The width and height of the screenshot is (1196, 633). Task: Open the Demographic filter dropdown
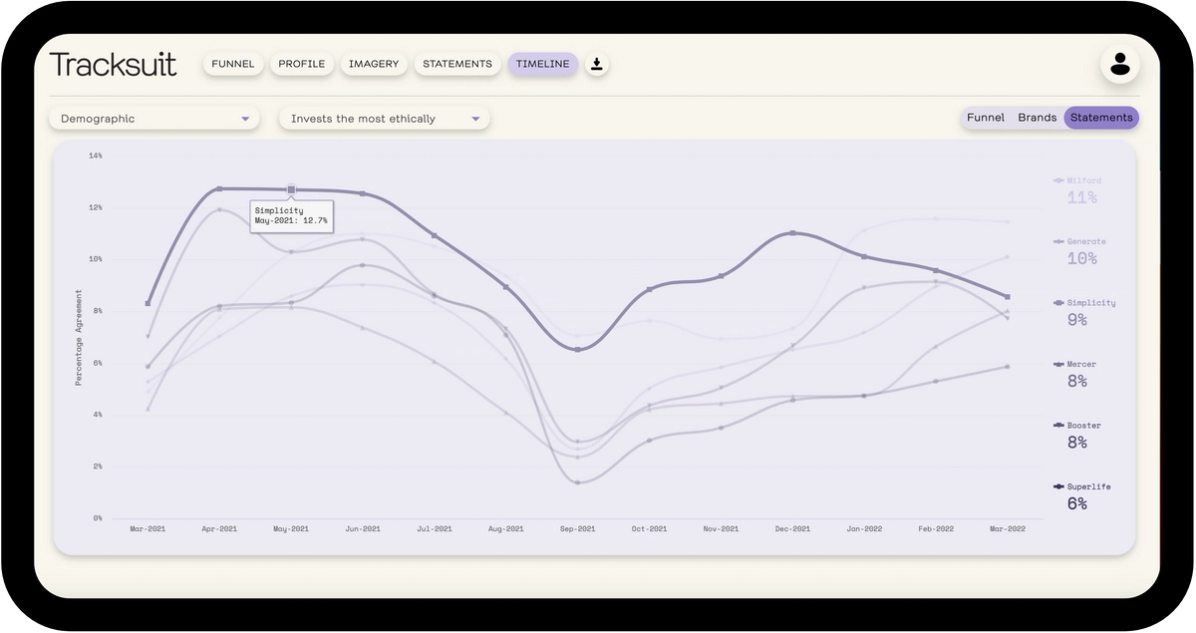(x=153, y=118)
